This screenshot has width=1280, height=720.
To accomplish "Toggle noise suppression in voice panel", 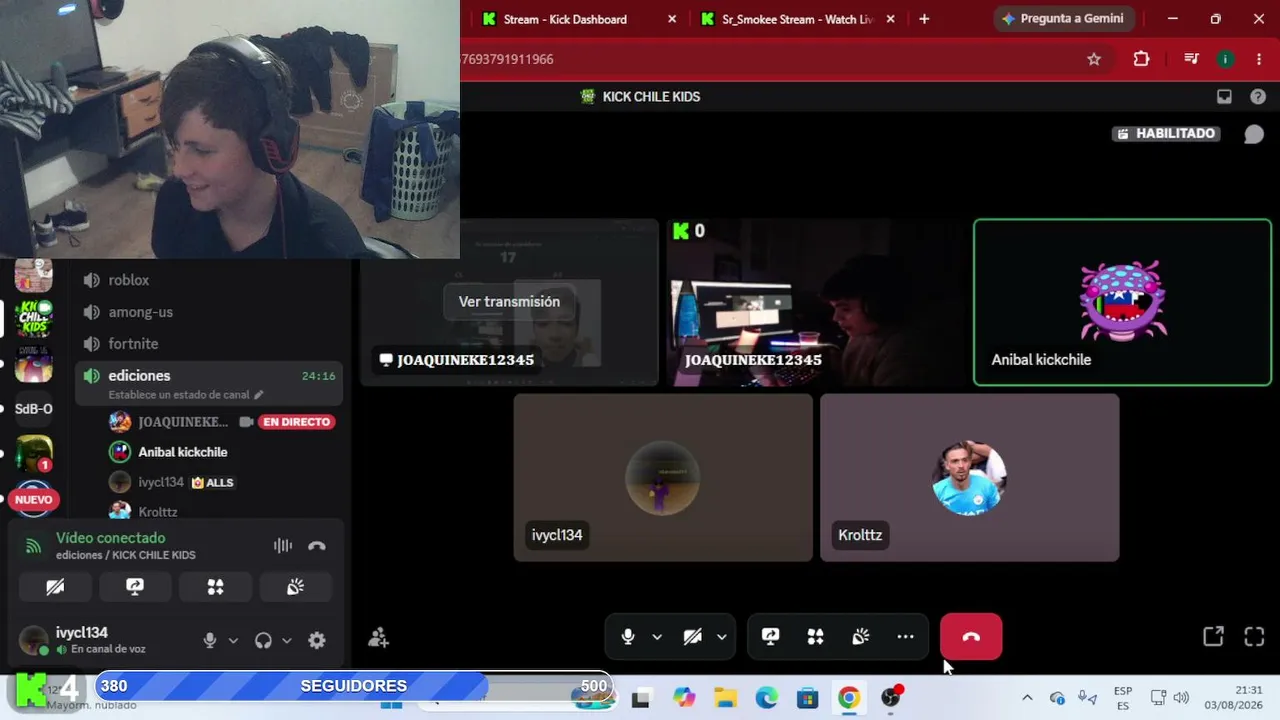I will pyautogui.click(x=283, y=546).
